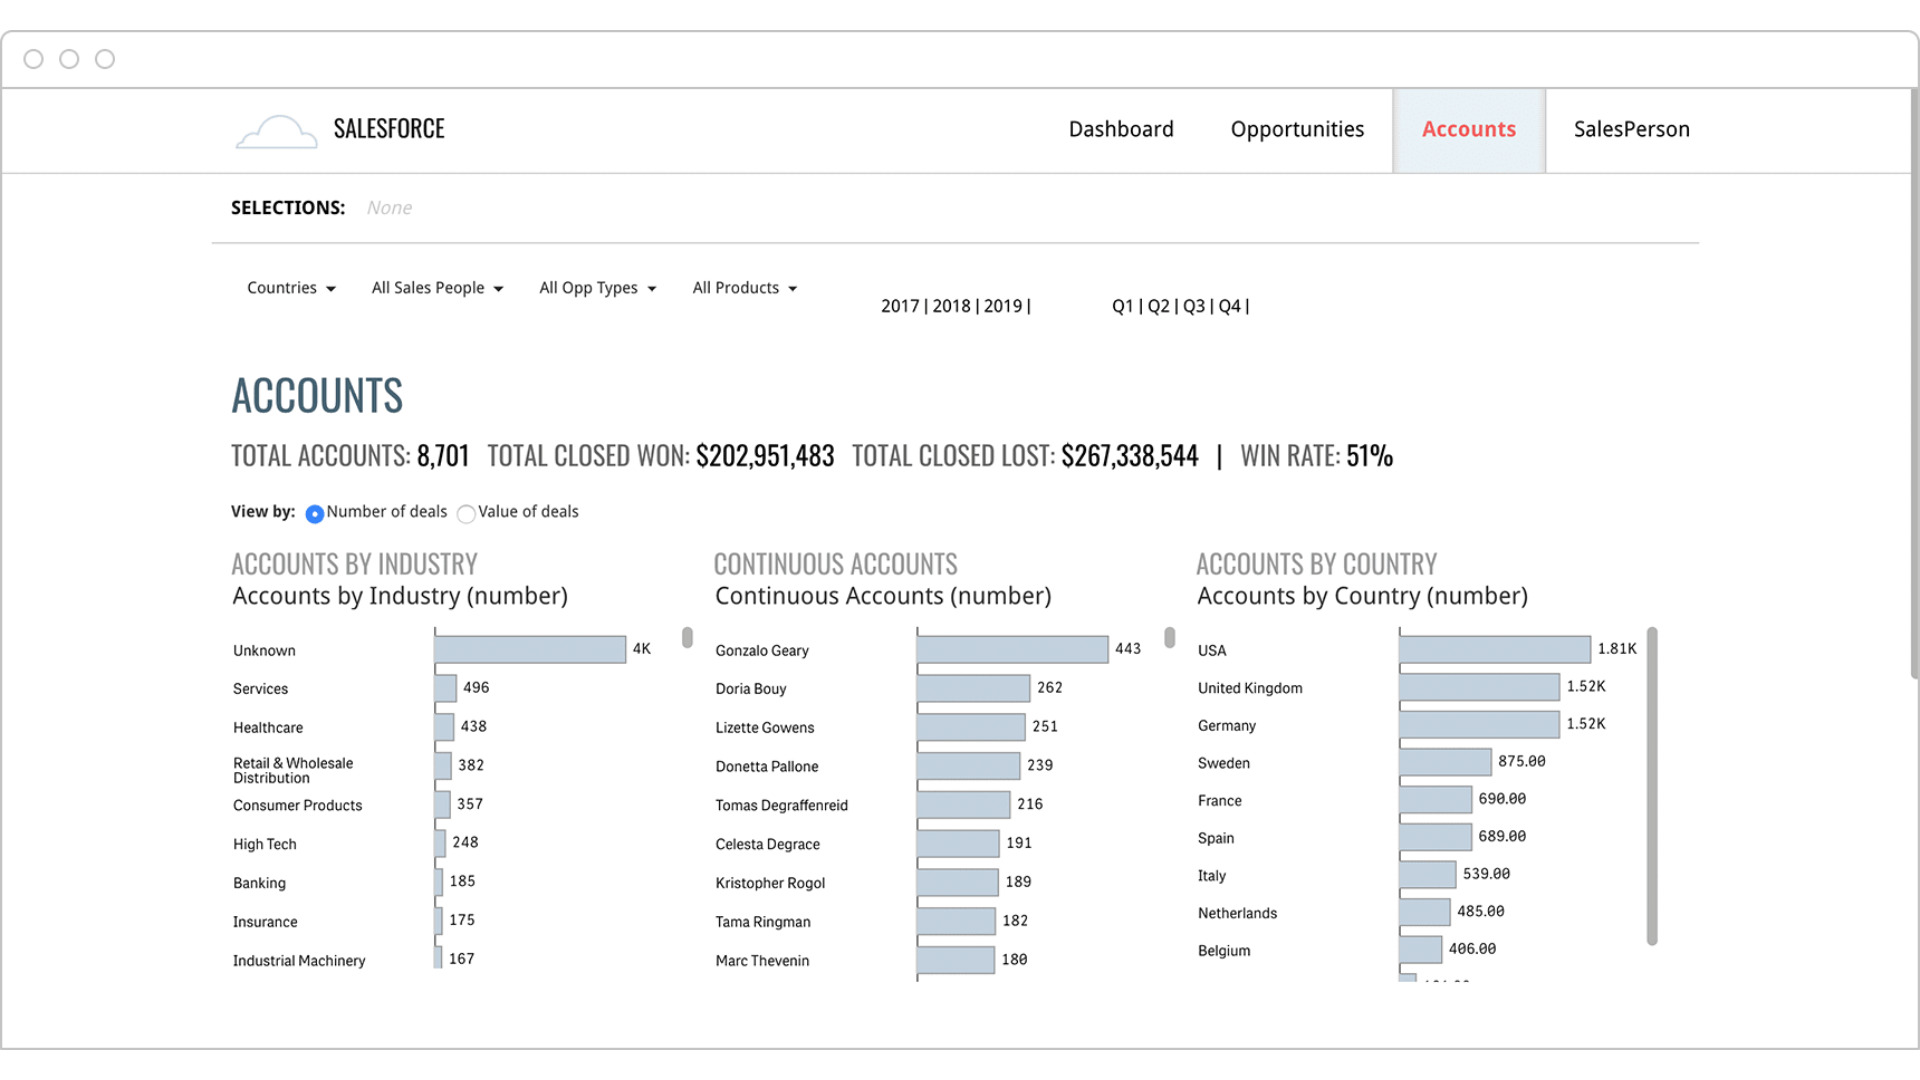This screenshot has height=1080, width=1920.
Task: Filter by quarter Q3
Action: coord(1193,306)
